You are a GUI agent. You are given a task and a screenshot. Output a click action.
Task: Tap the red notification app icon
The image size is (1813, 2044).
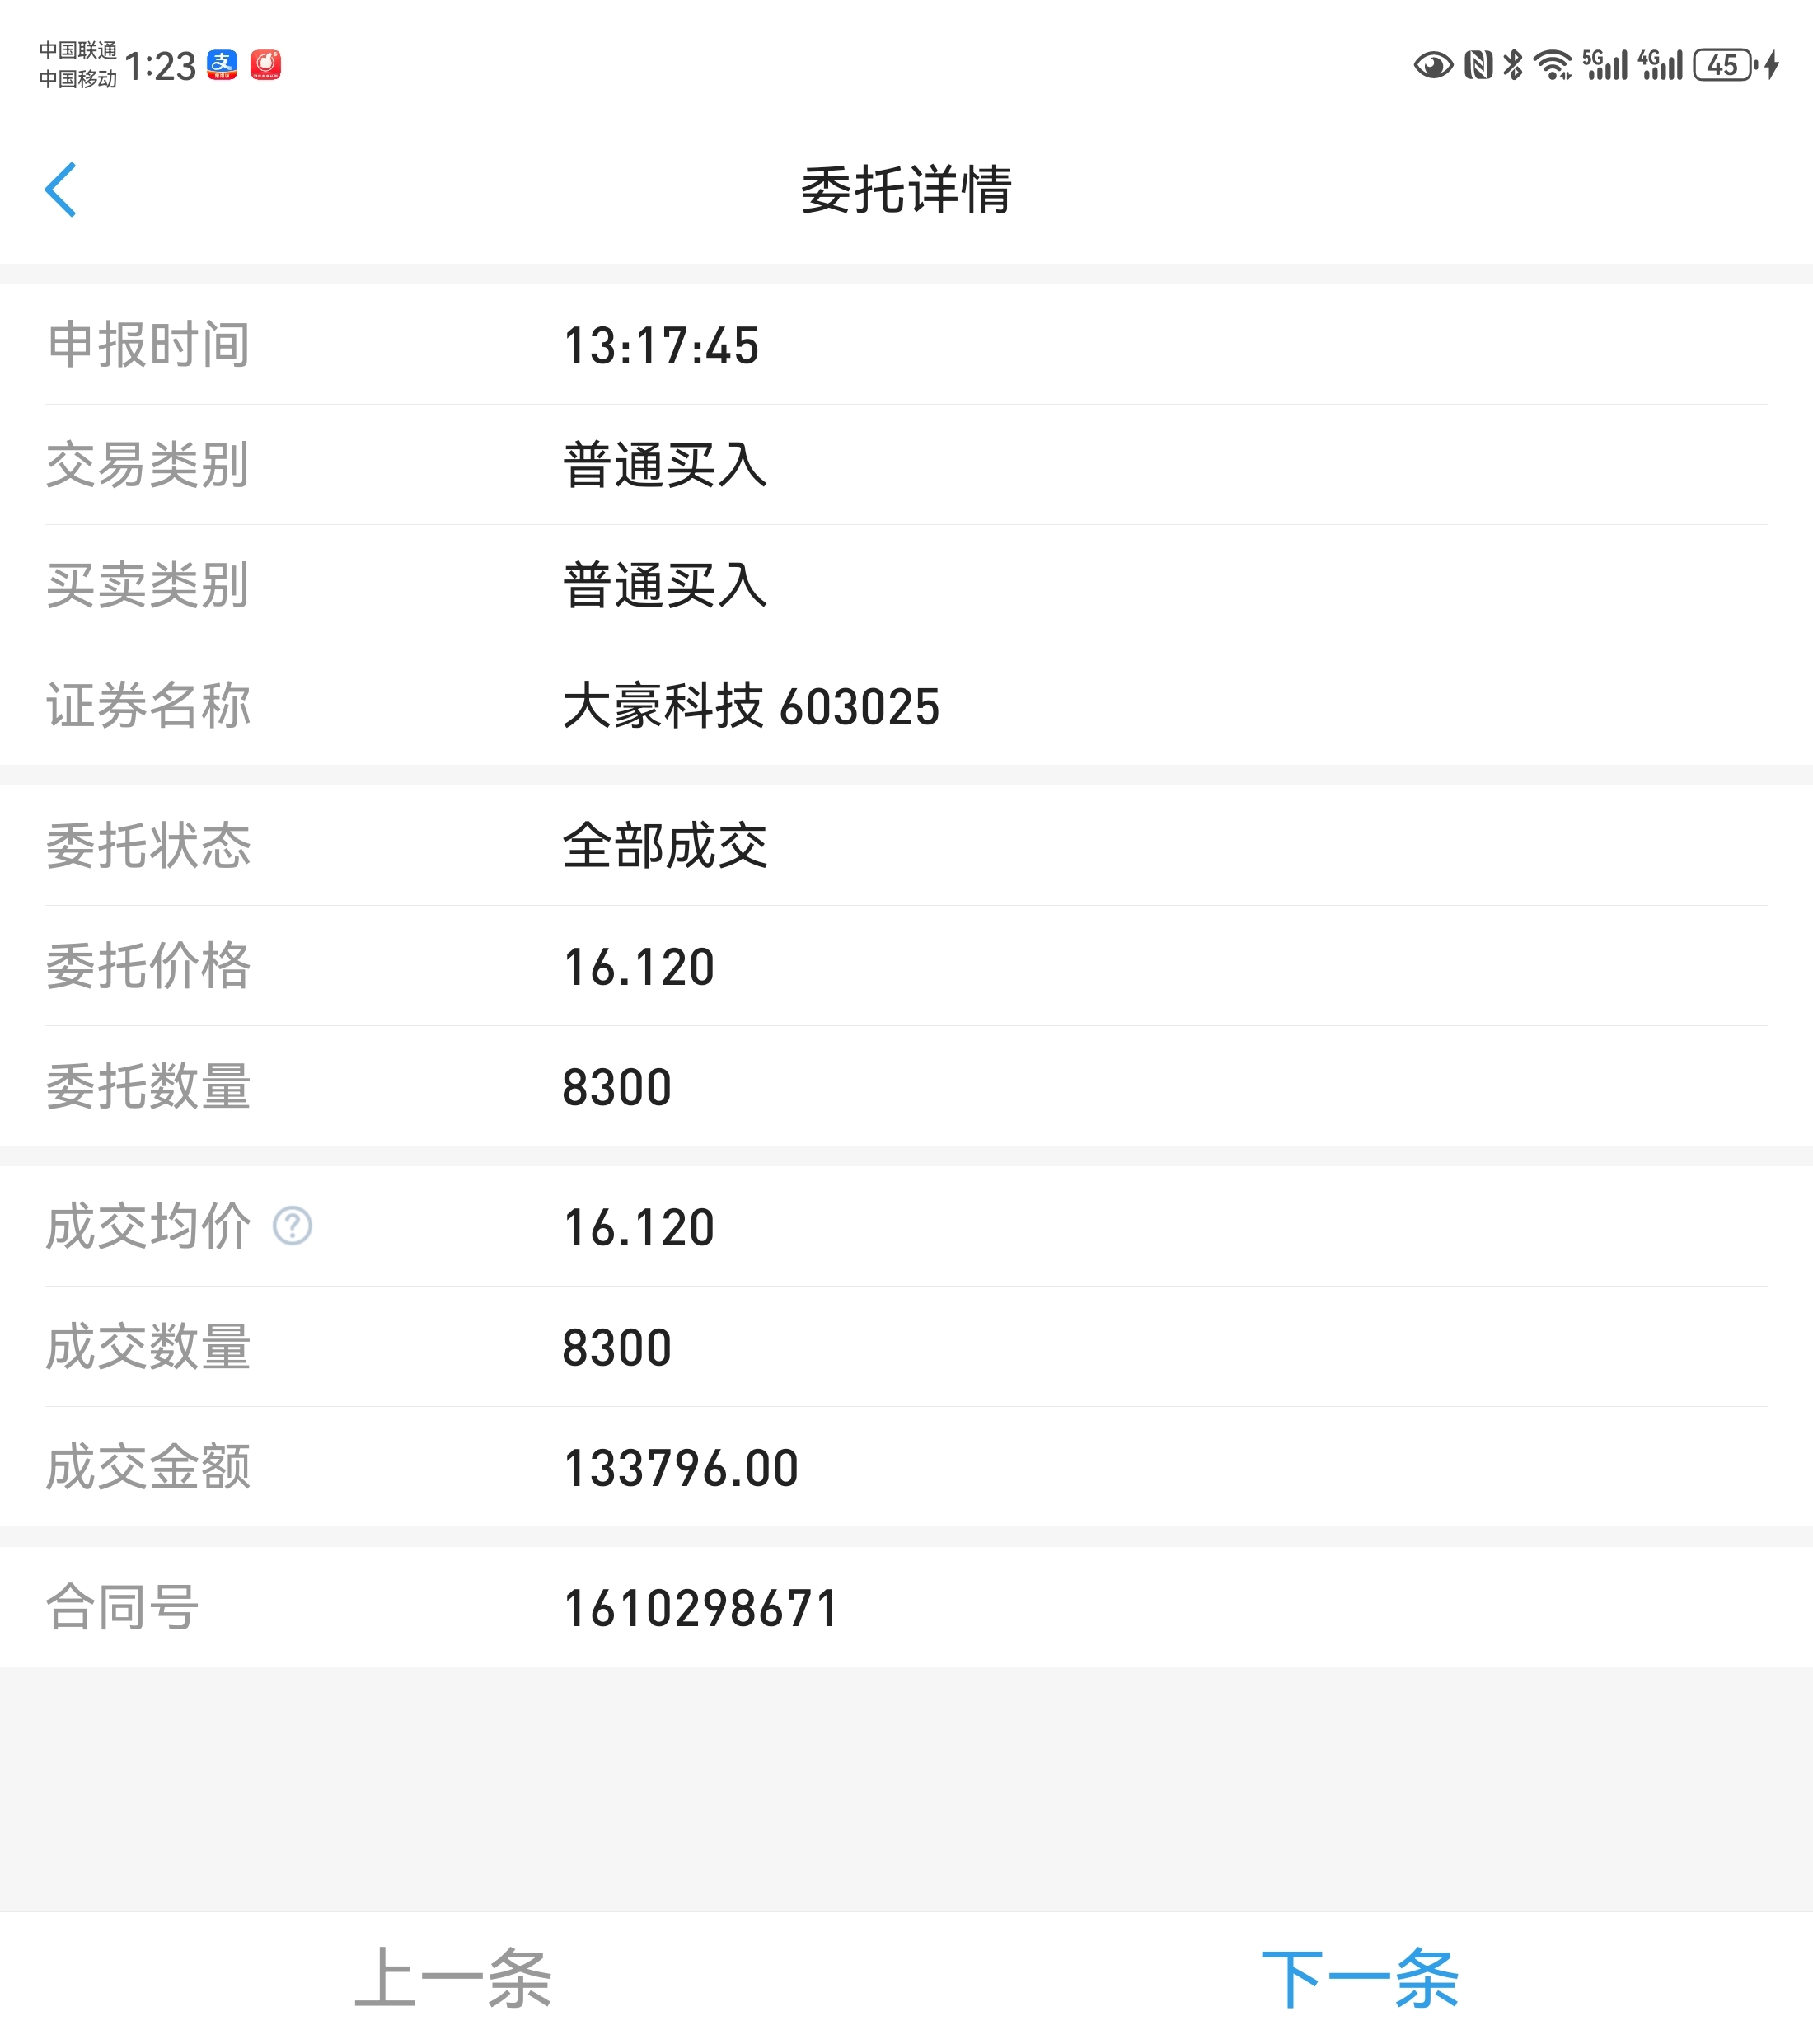coord(265,65)
